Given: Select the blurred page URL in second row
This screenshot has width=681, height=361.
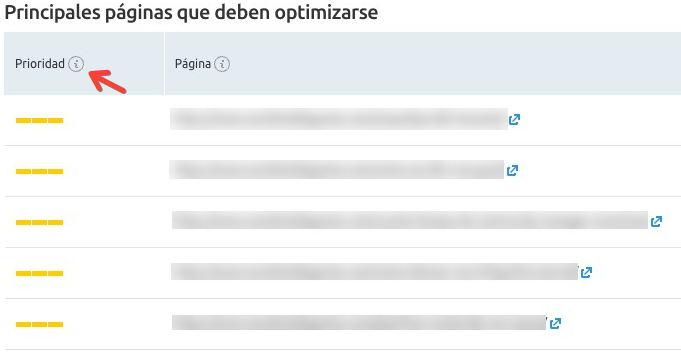Looking at the screenshot, I should [x=337, y=170].
